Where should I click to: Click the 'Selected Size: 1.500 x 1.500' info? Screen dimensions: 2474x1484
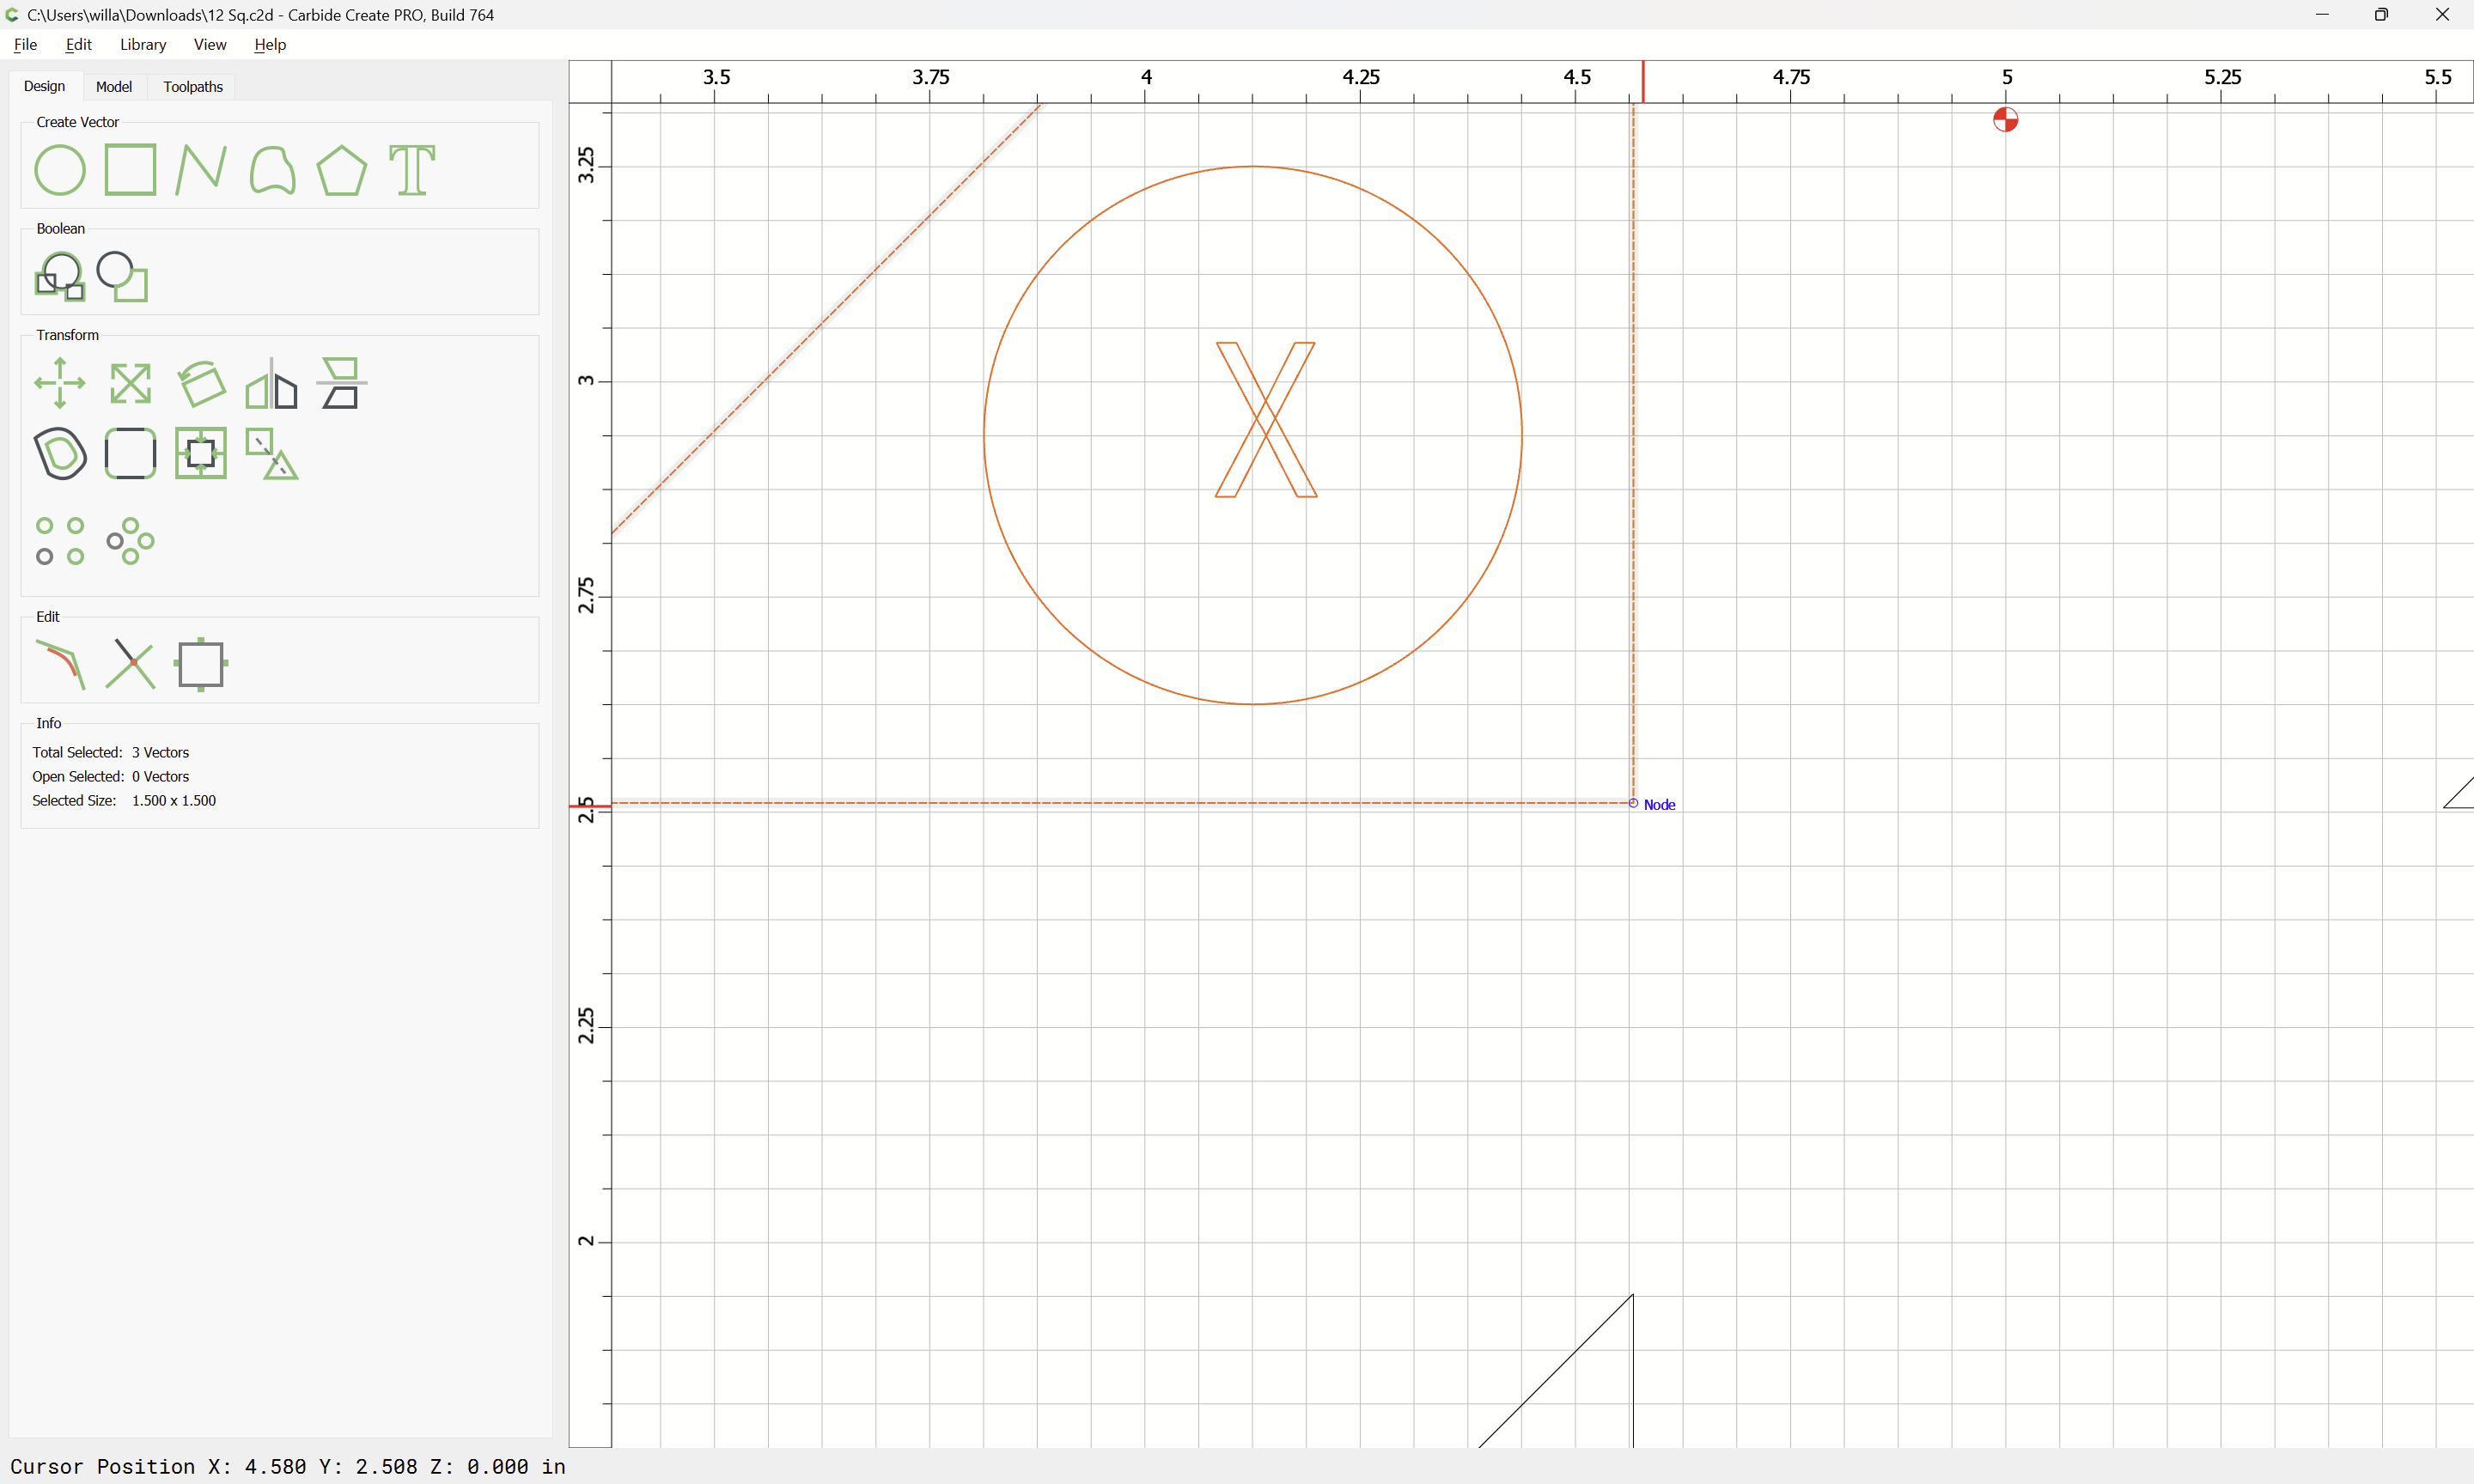(124, 800)
